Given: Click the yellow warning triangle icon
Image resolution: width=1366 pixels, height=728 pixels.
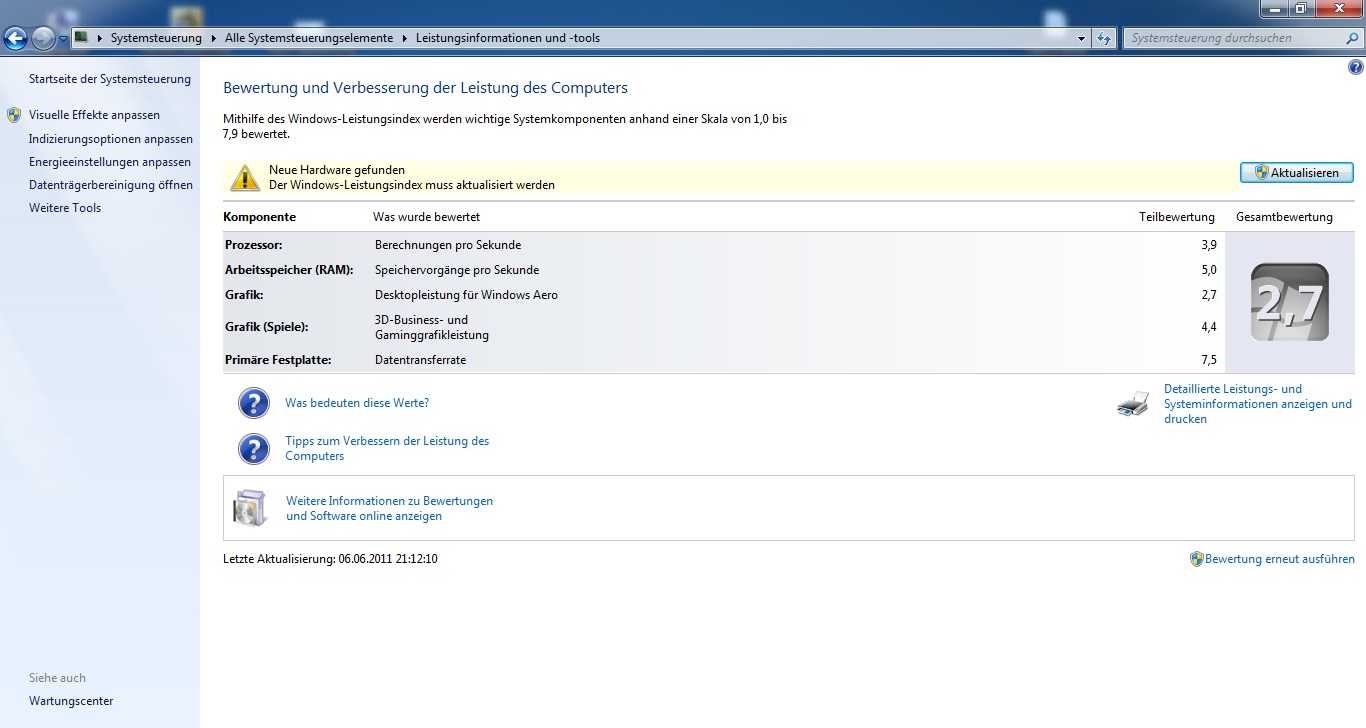Looking at the screenshot, I should pos(245,178).
